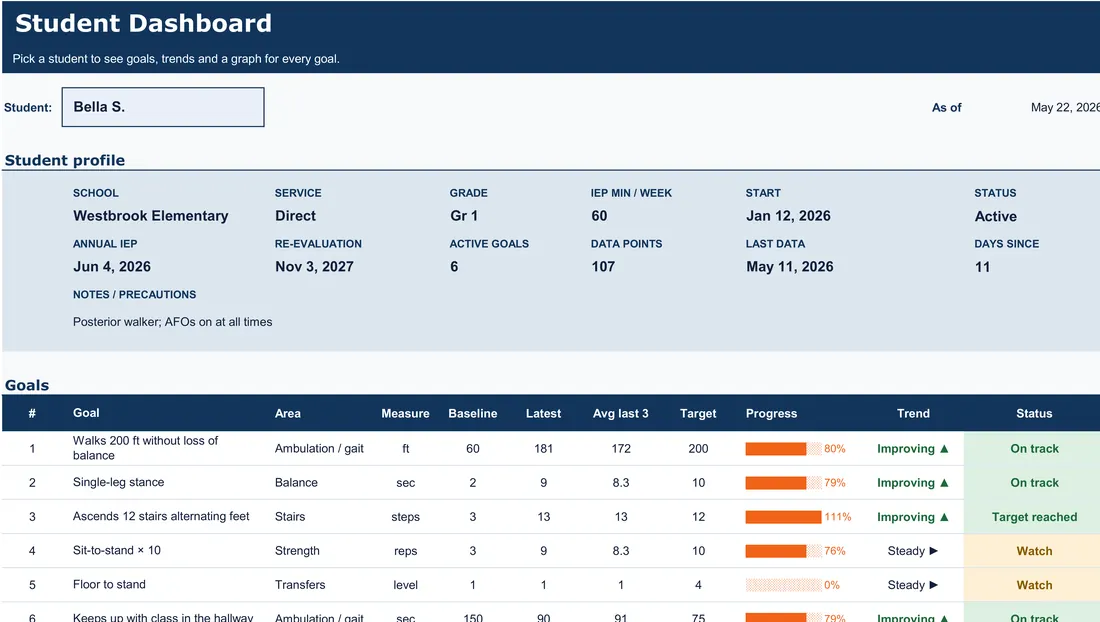The width and height of the screenshot is (1100, 622).
Task: Select school value Westbrook Elementary
Action: tap(151, 216)
